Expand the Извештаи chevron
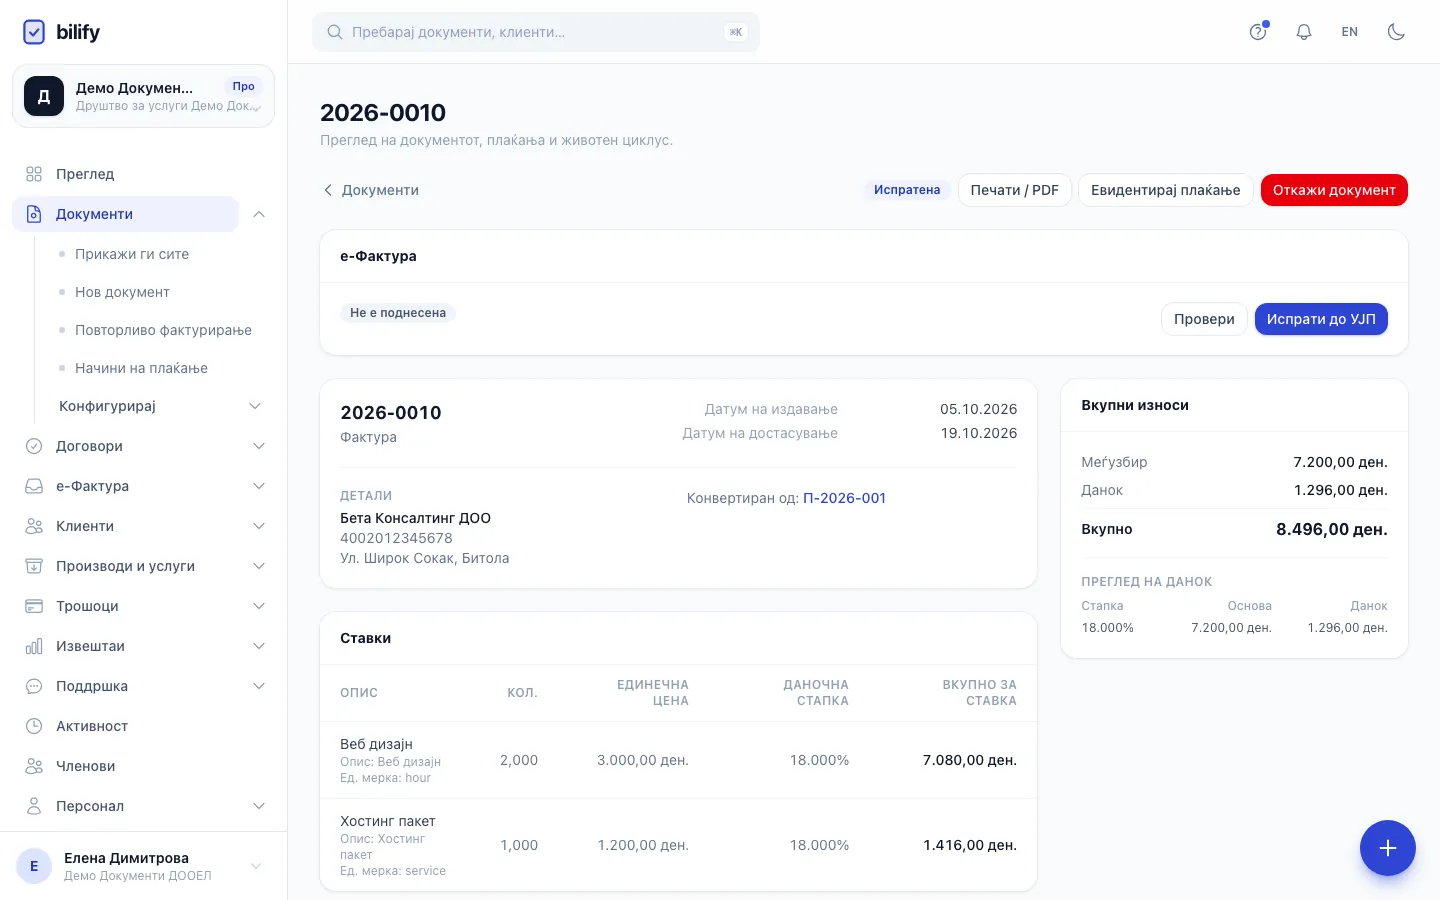The width and height of the screenshot is (1440, 900). point(259,646)
